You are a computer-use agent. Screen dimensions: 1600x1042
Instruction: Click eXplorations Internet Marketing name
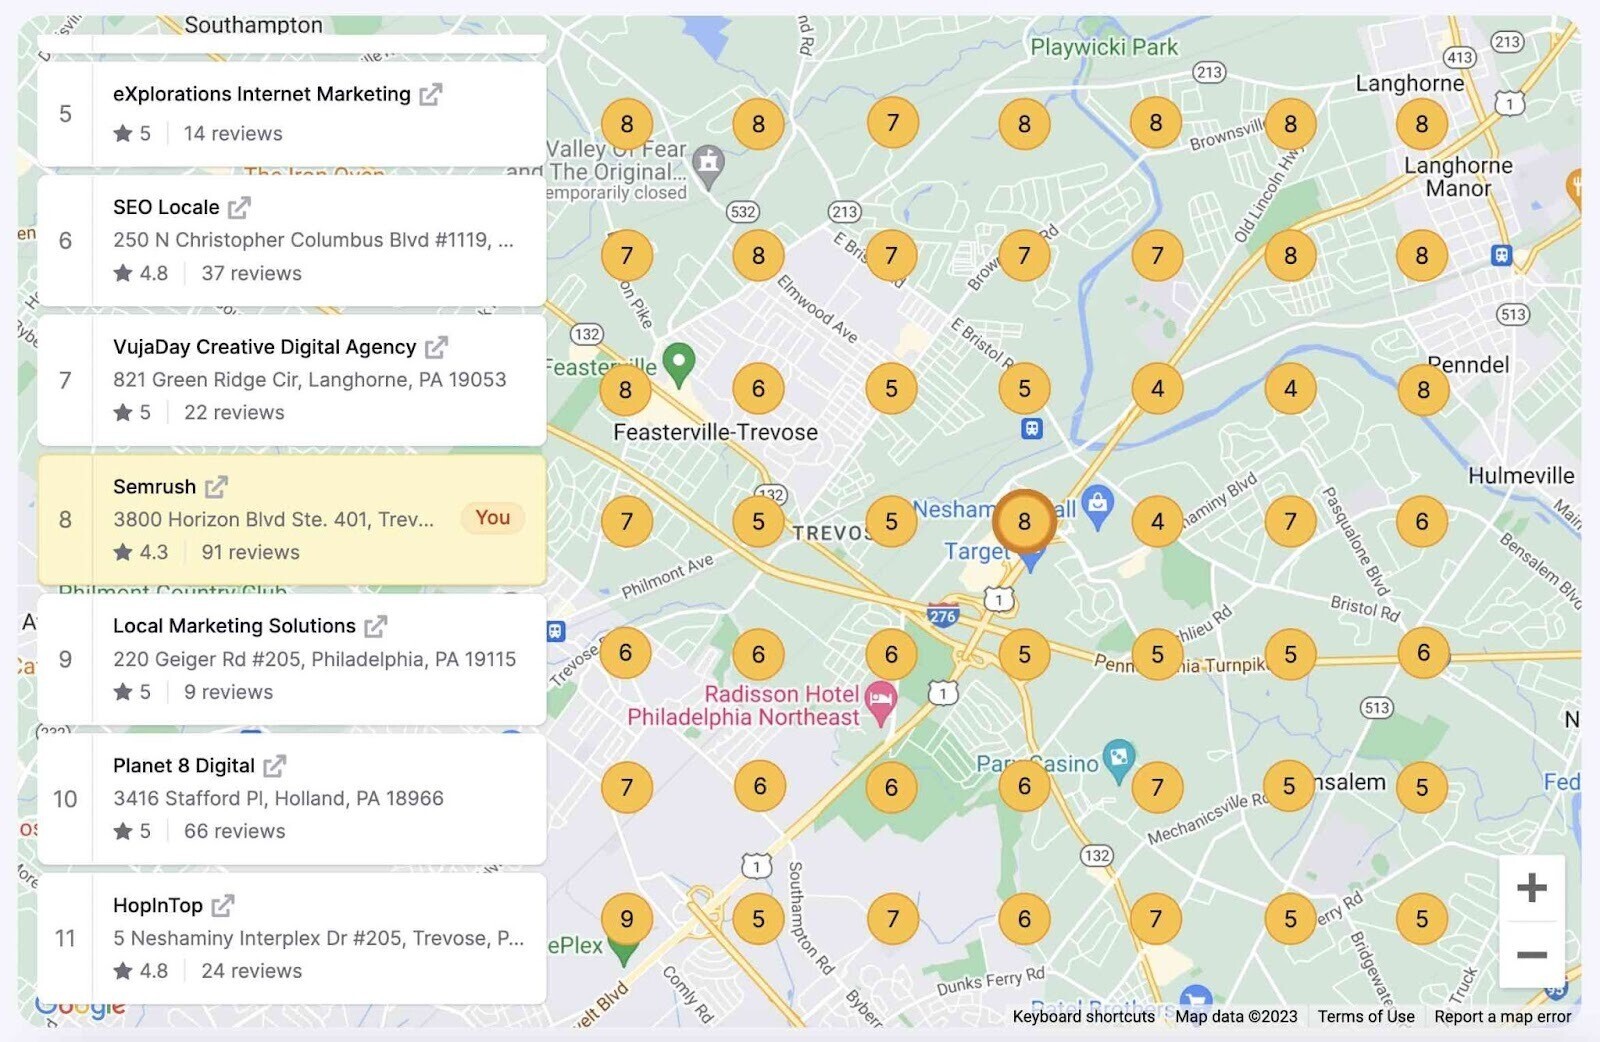pyautogui.click(x=262, y=94)
